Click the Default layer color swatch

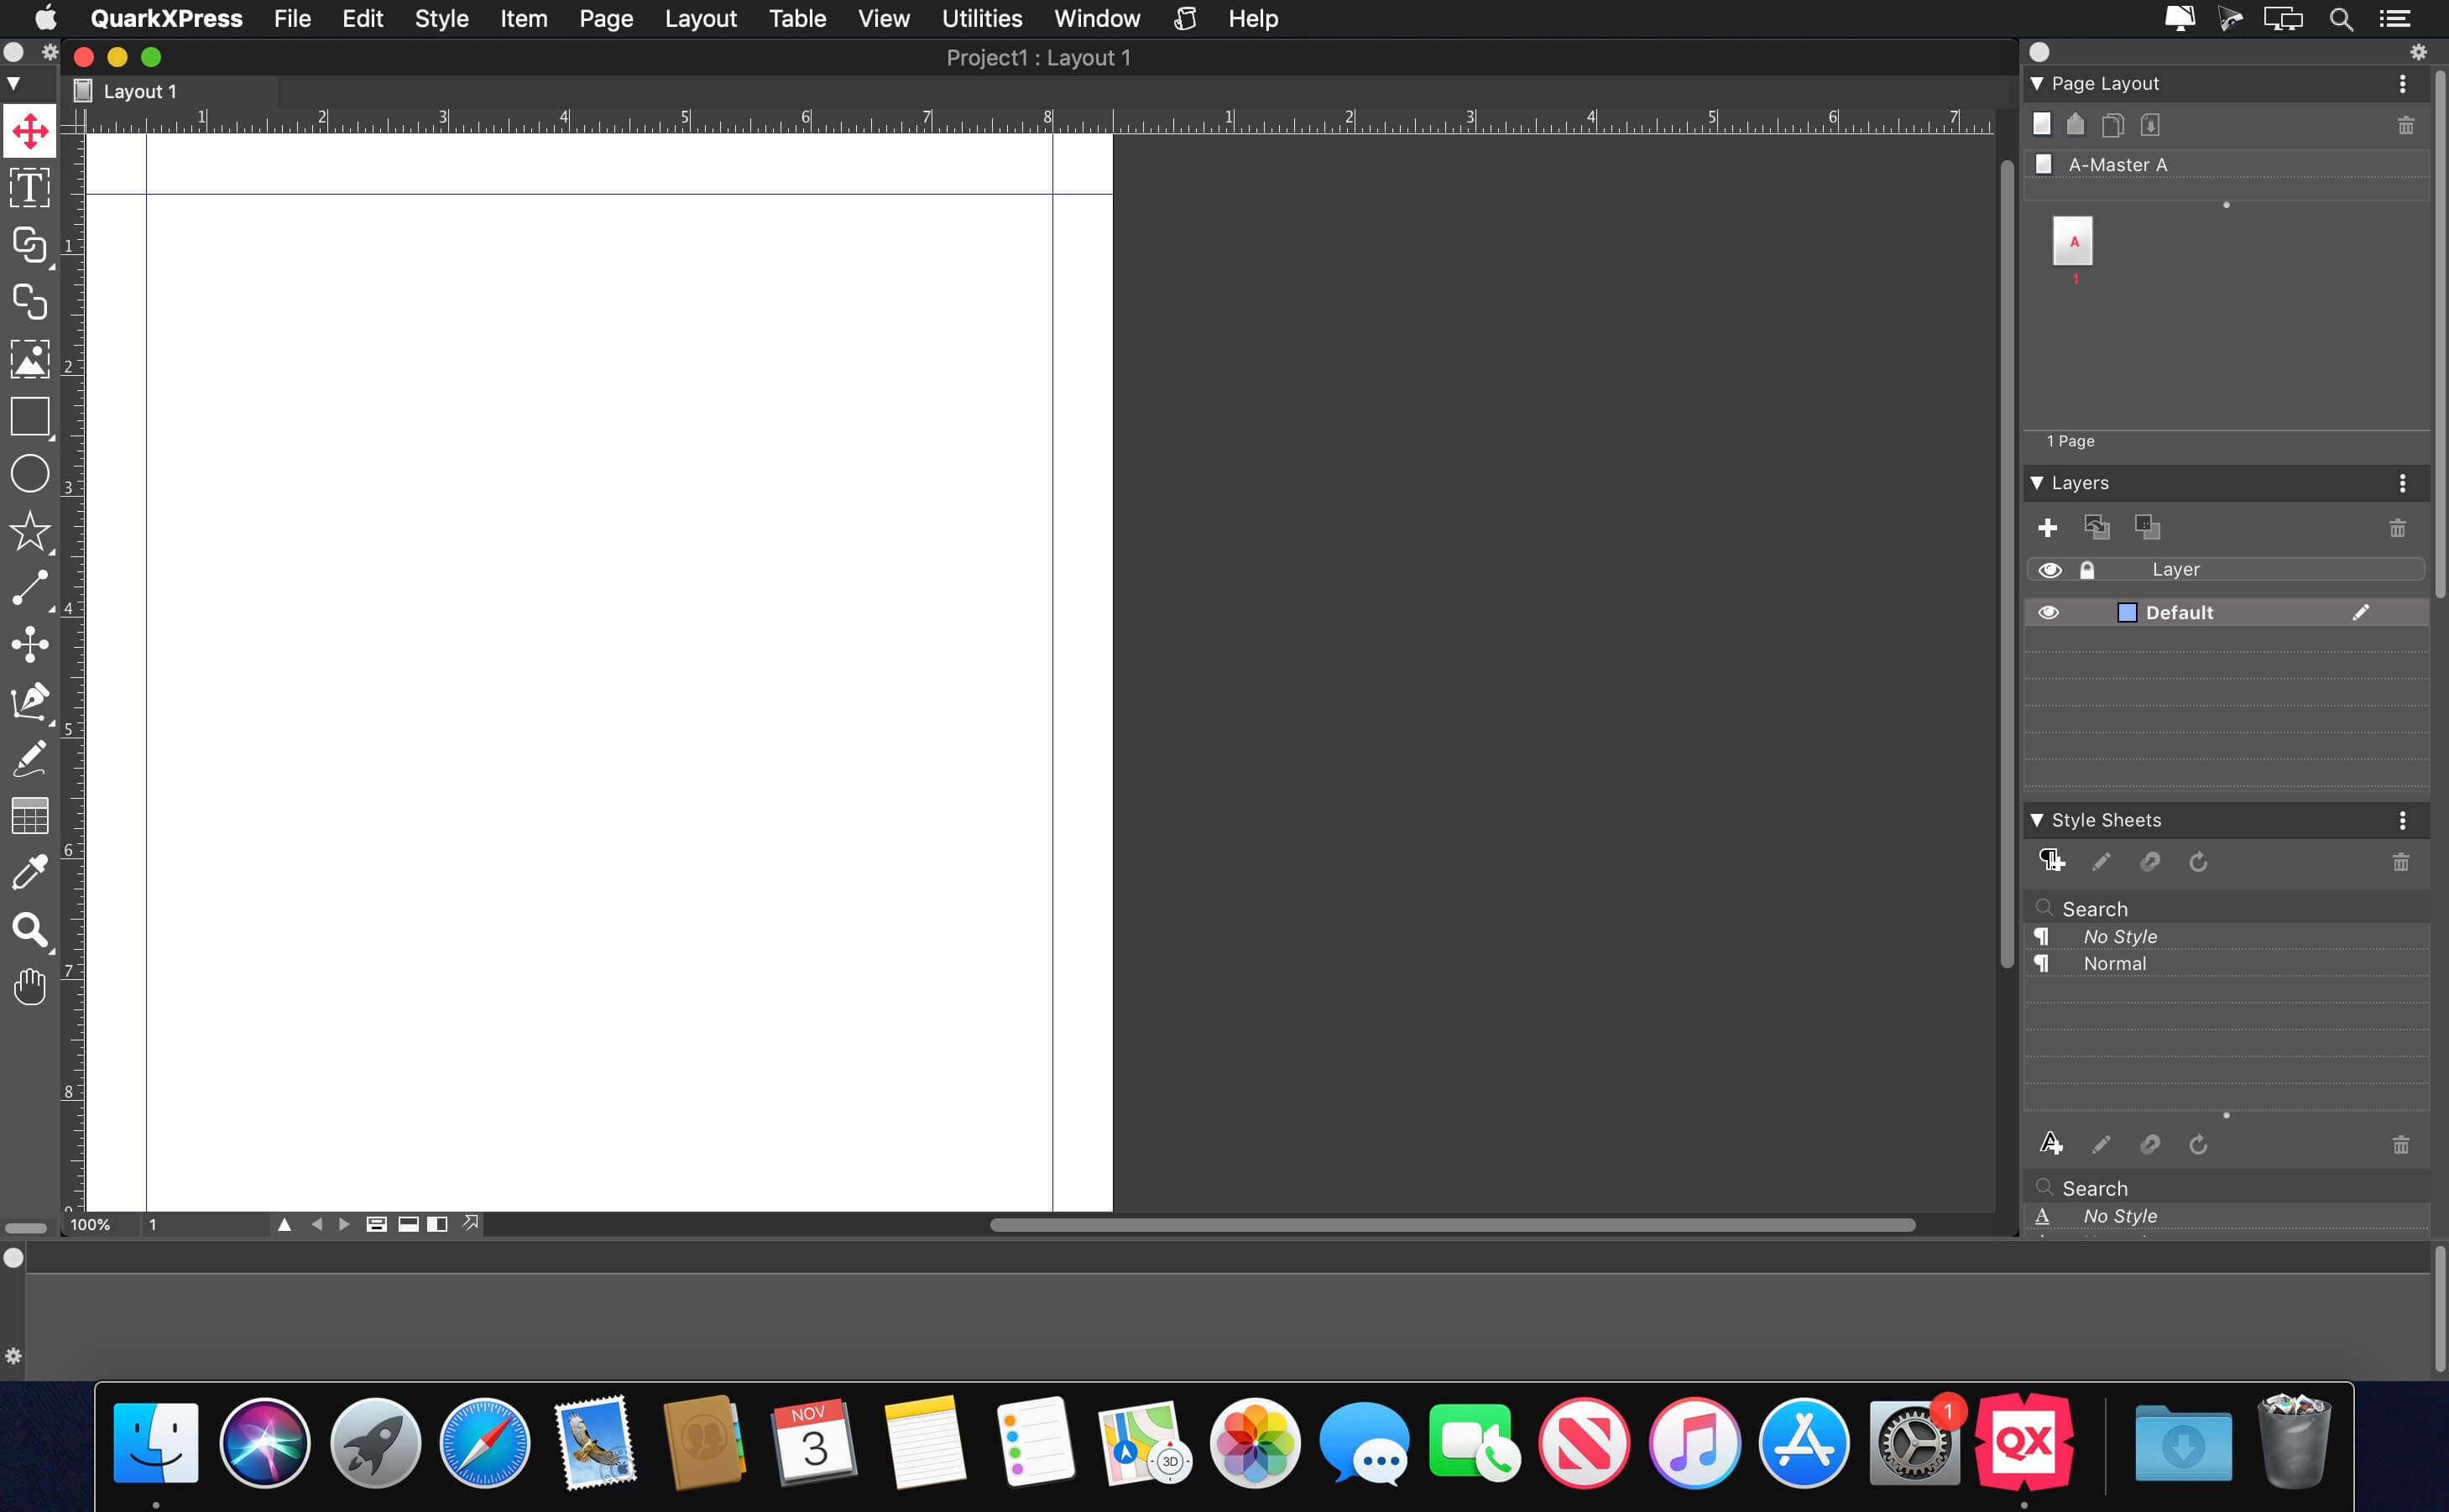pyautogui.click(x=2127, y=613)
